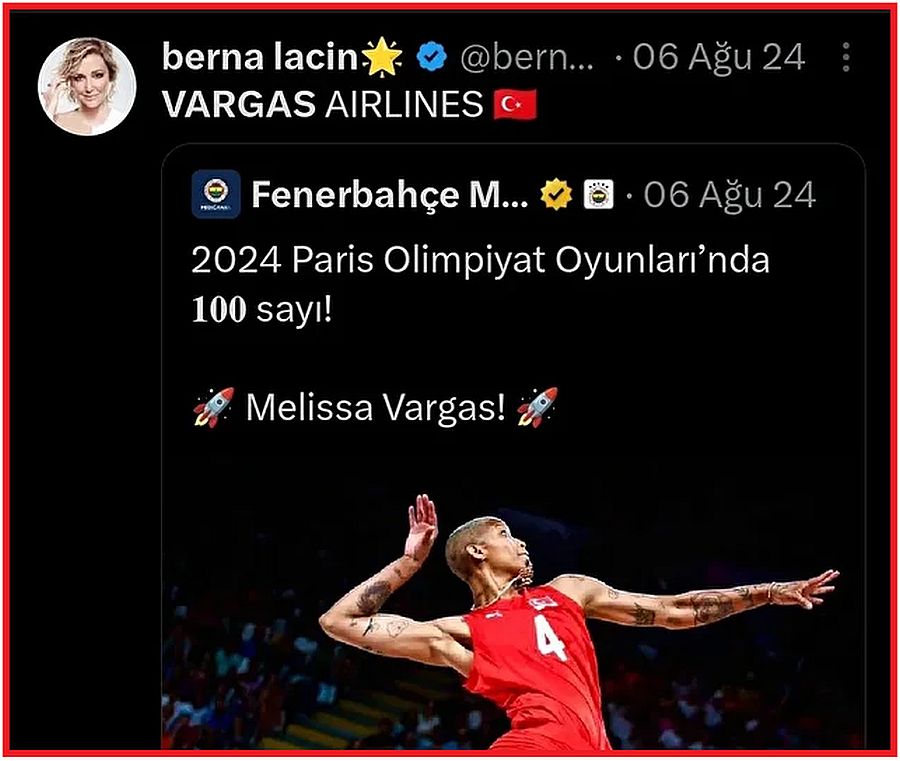The image size is (900, 761).
Task: Open the truncated @bern... handle
Action: [526, 57]
